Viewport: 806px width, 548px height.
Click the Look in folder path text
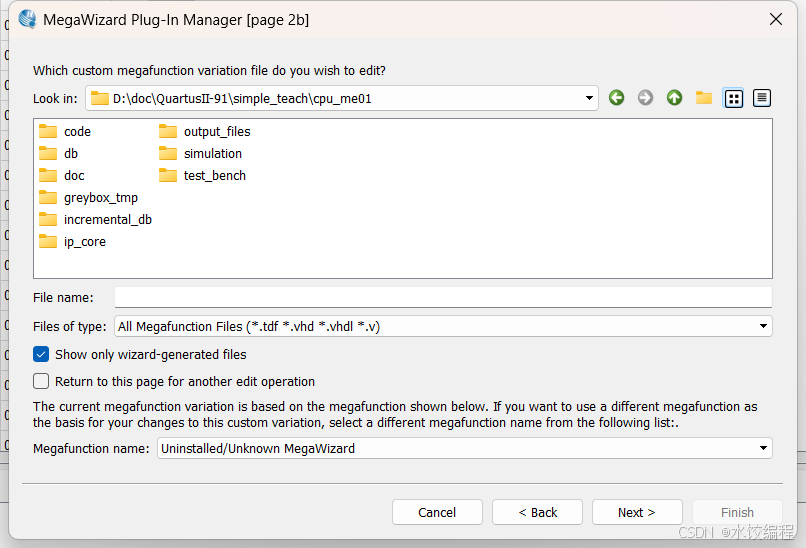242,98
